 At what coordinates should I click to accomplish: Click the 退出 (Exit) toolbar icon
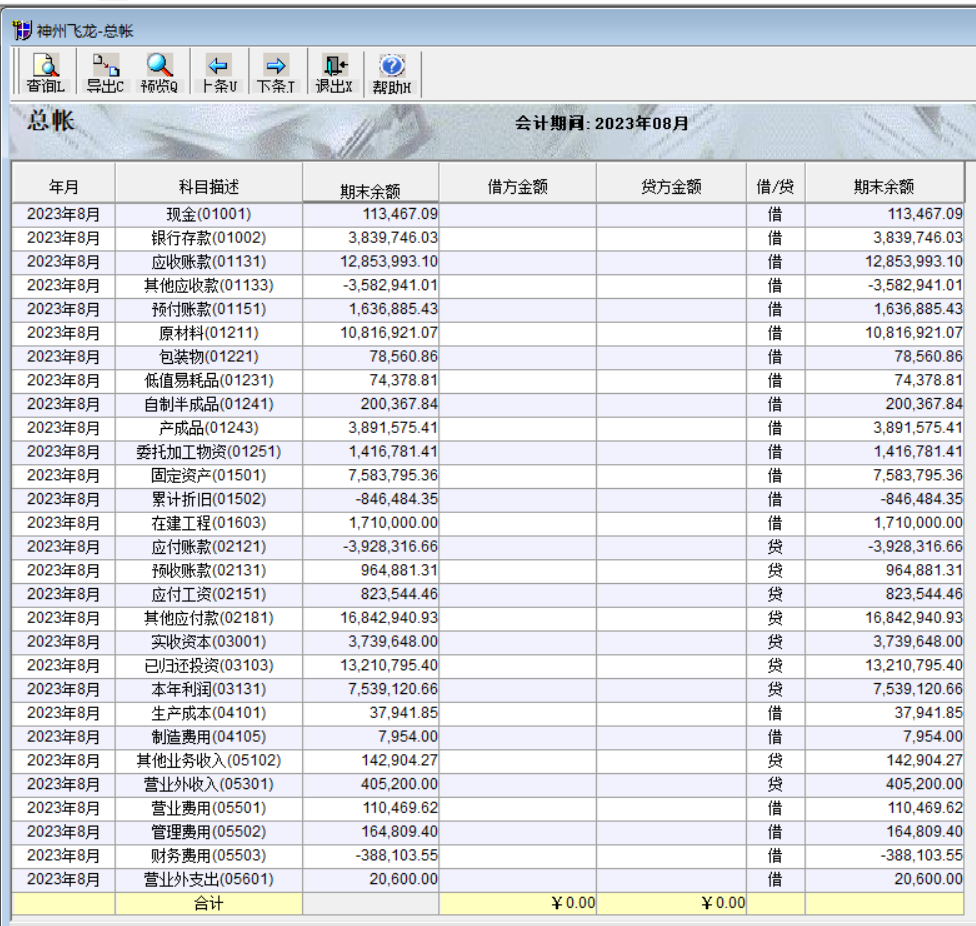tap(334, 73)
